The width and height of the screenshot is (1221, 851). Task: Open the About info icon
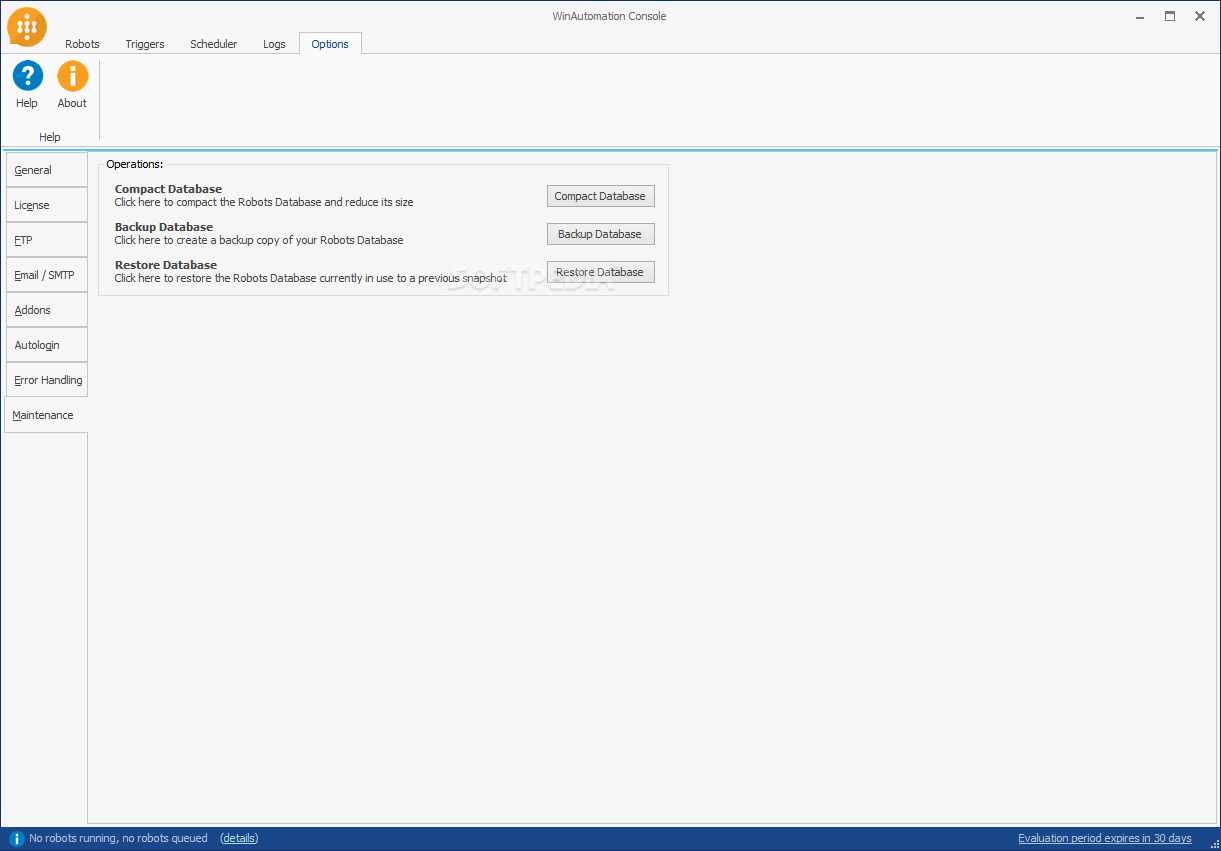(x=72, y=85)
